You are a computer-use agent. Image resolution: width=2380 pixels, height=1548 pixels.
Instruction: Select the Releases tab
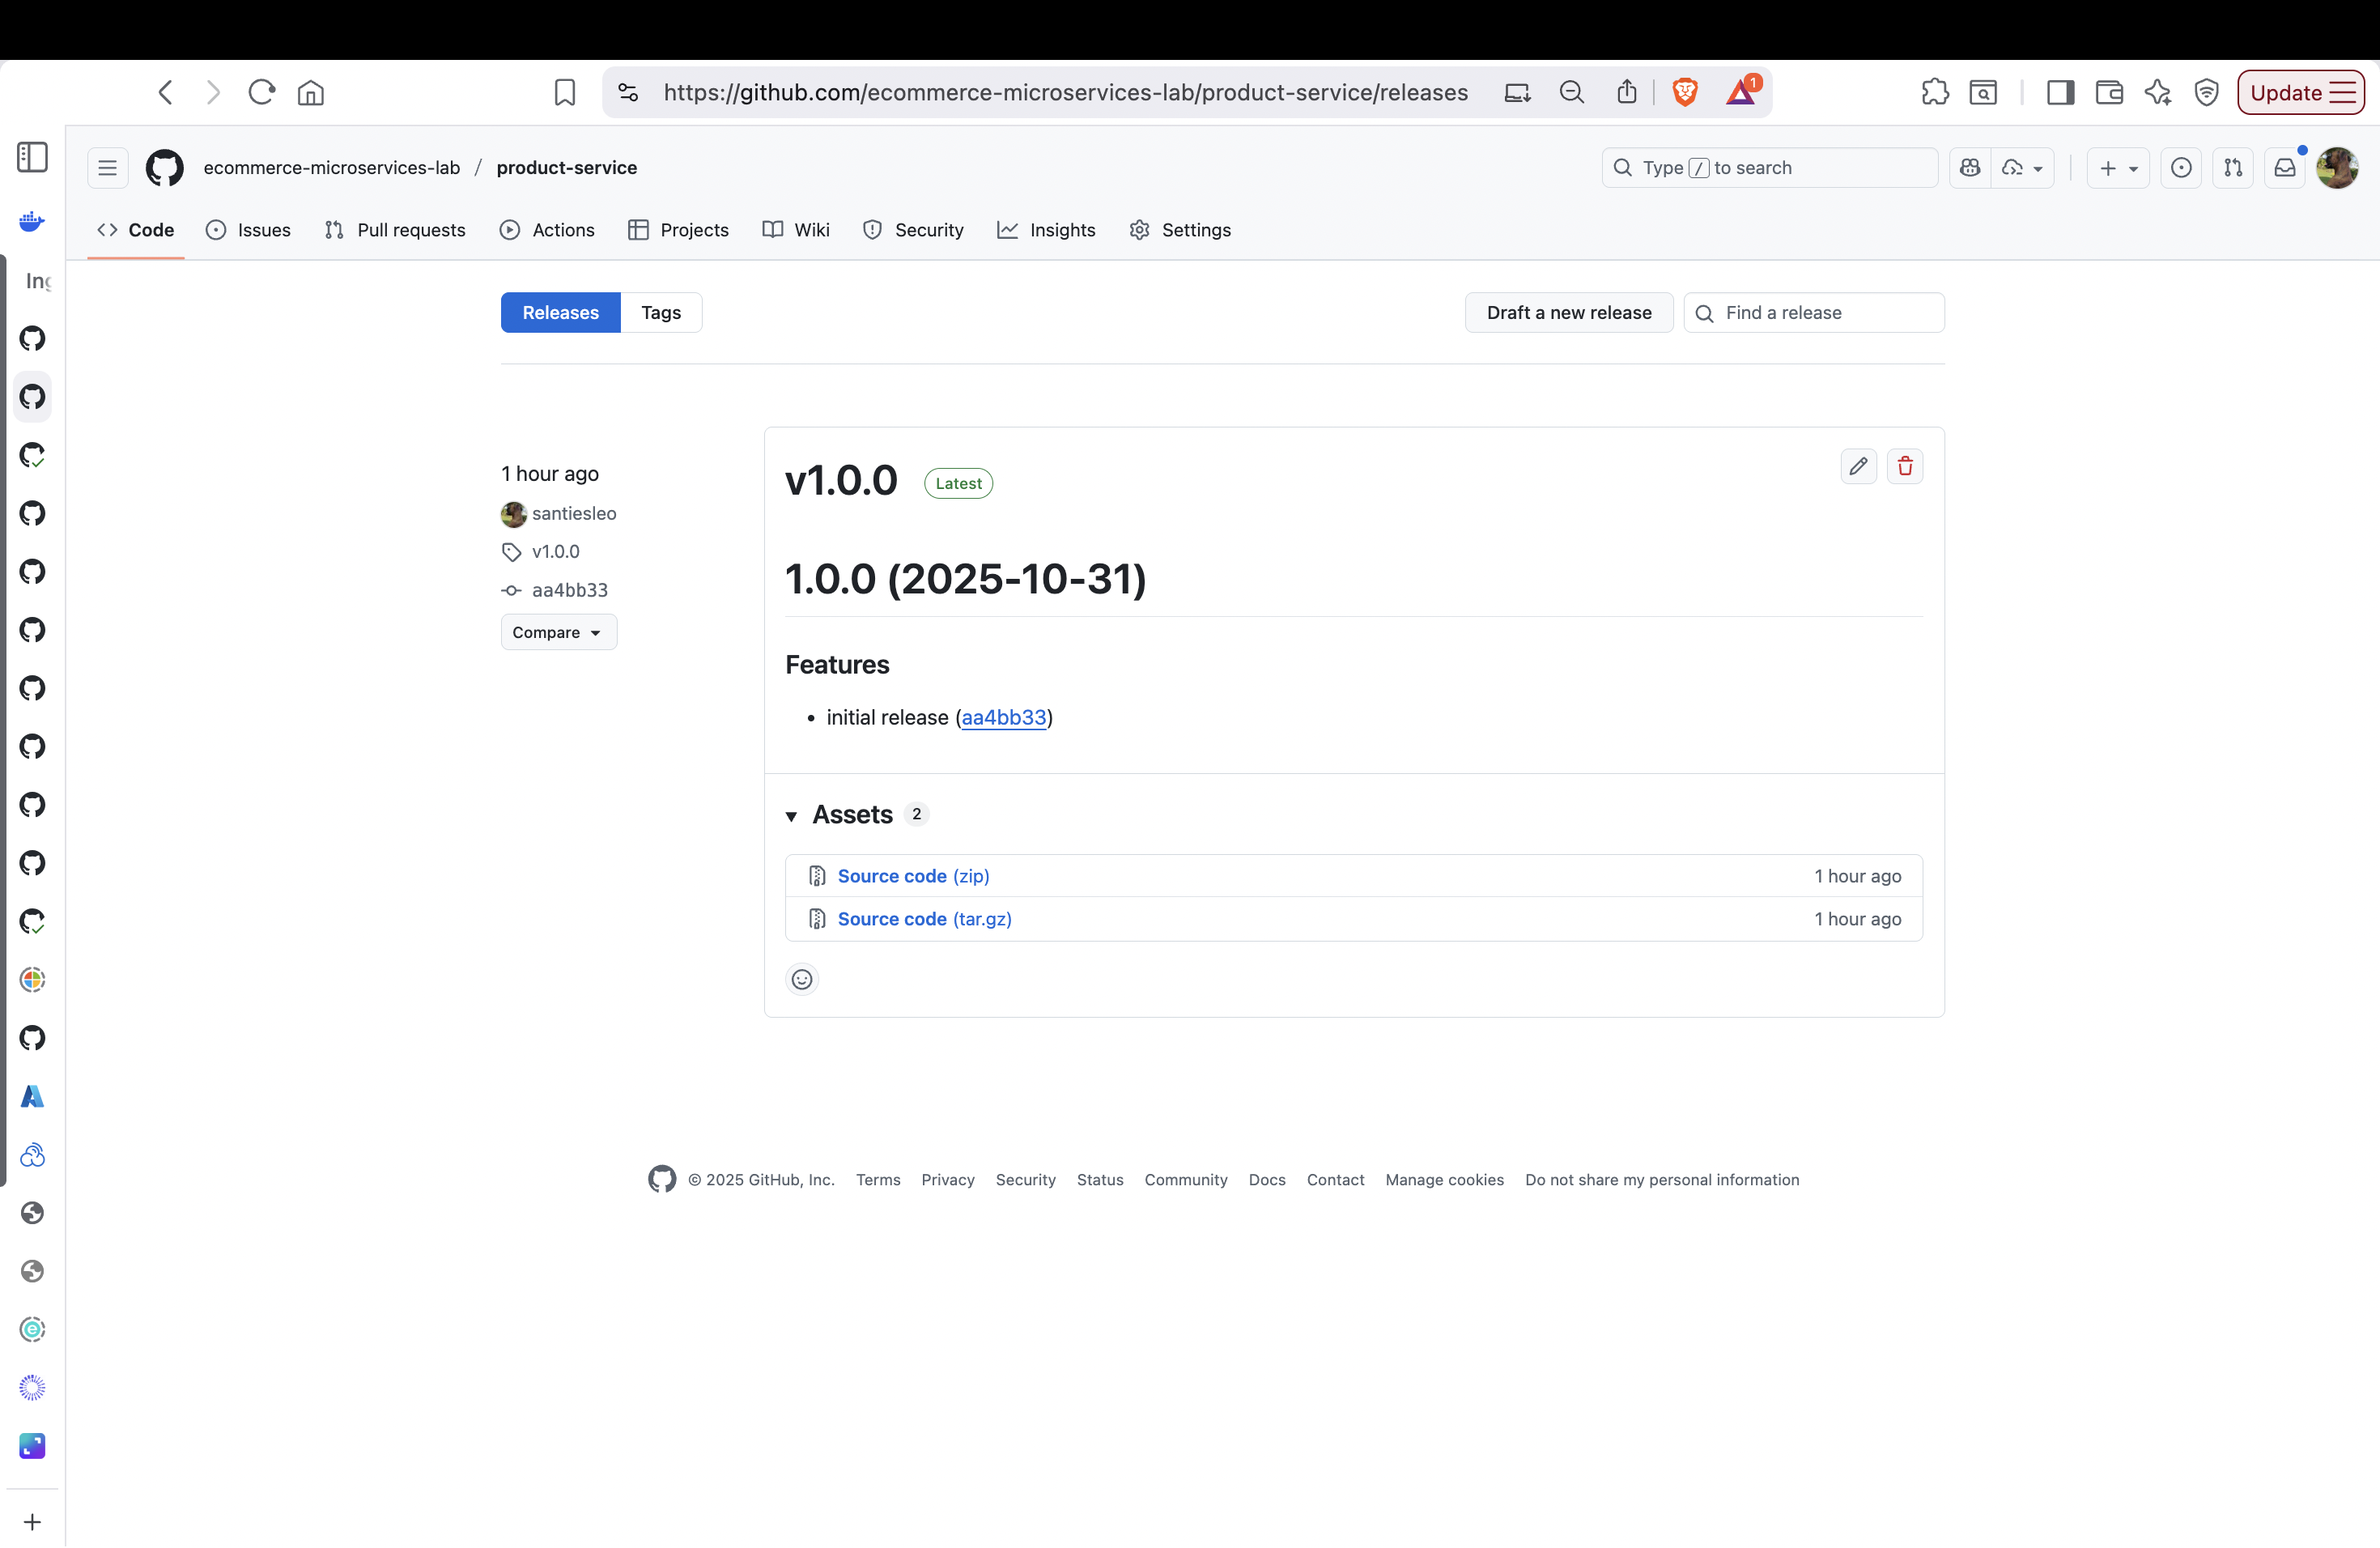pos(560,313)
